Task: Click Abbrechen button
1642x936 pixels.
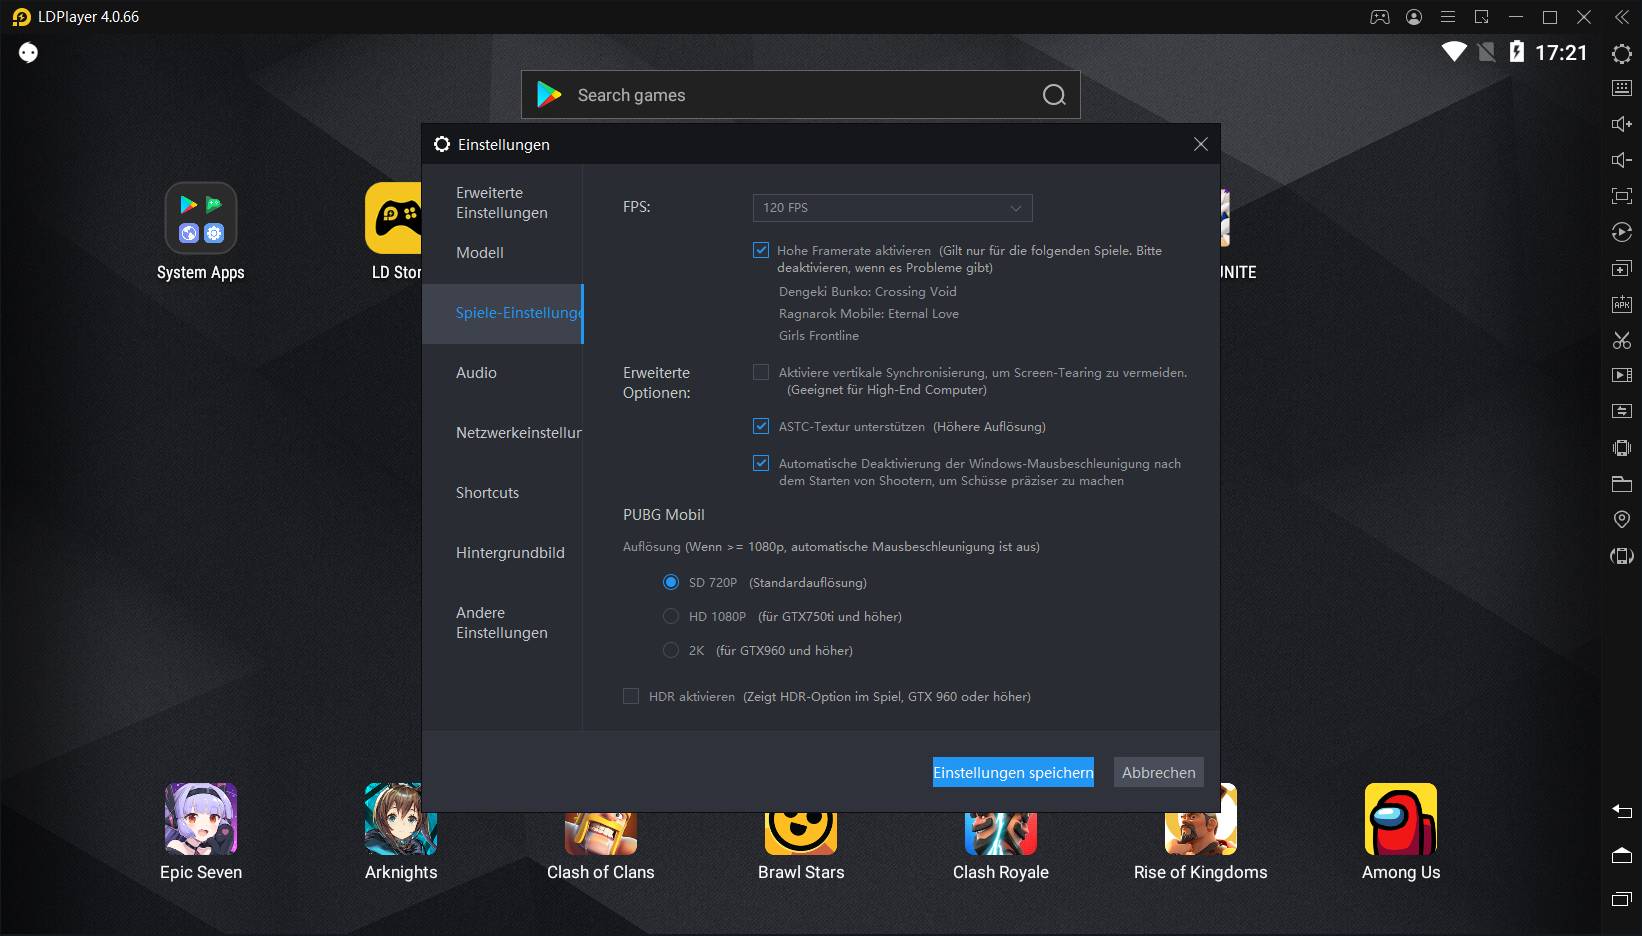Action: click(x=1158, y=772)
